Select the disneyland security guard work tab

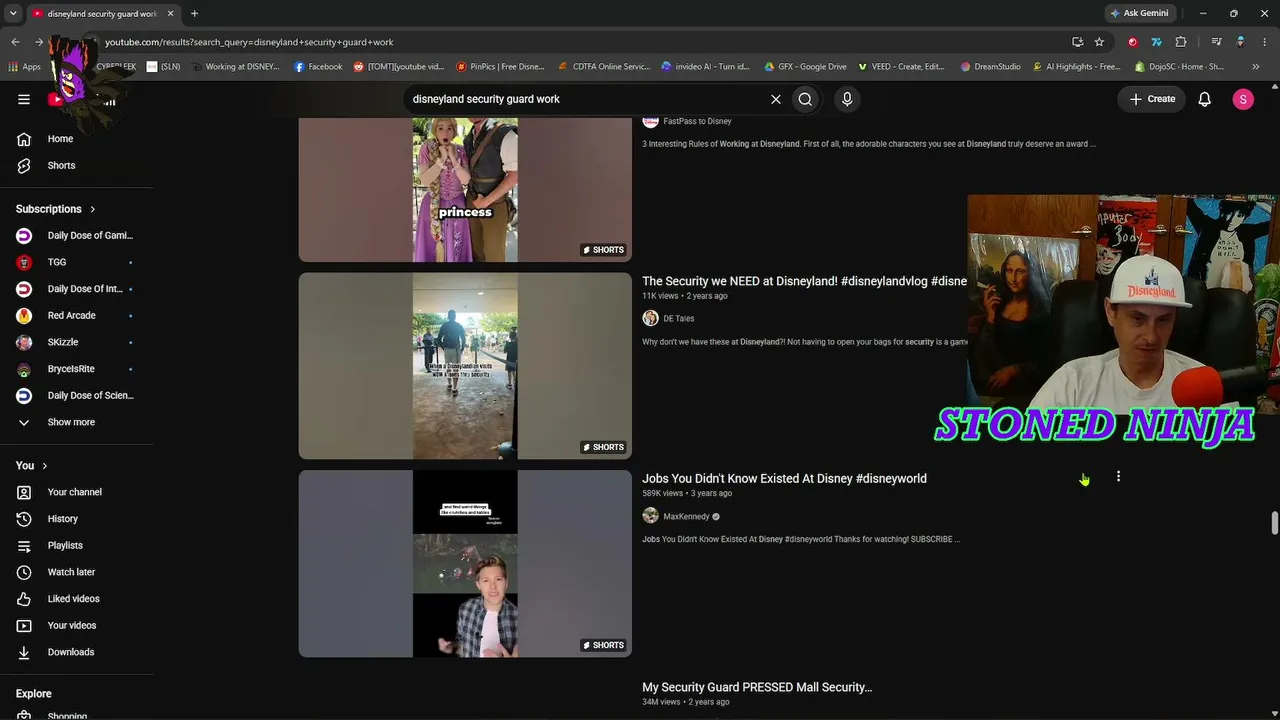pyautogui.click(x=103, y=13)
